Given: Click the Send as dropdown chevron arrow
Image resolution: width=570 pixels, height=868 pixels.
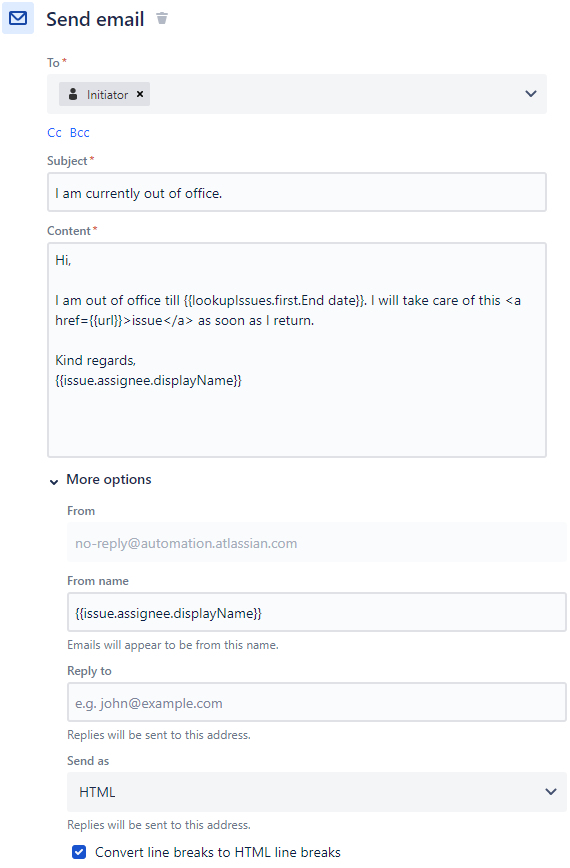Looking at the screenshot, I should pyautogui.click(x=551, y=792).
